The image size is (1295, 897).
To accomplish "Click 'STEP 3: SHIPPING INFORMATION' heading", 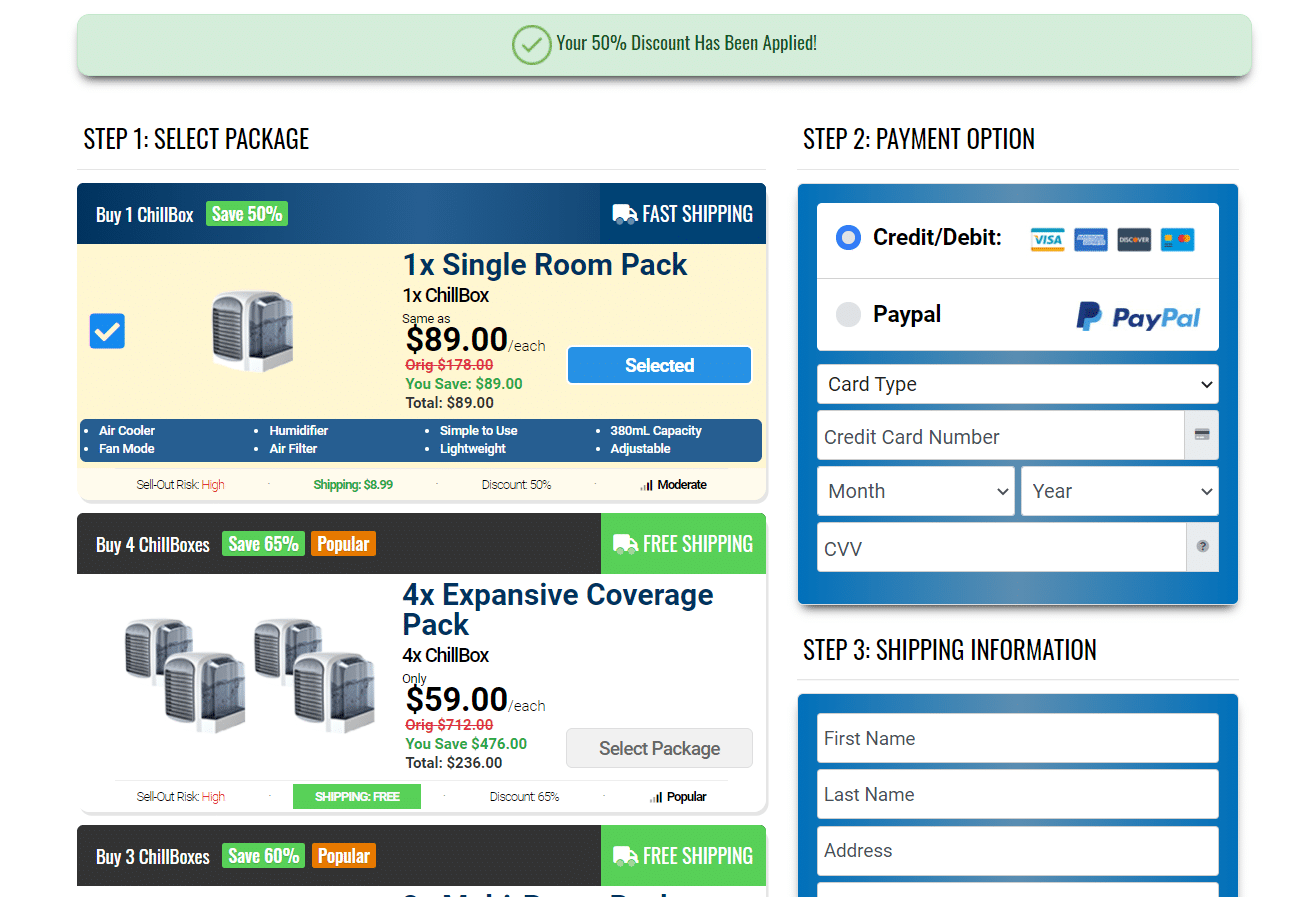I will point(950,650).
